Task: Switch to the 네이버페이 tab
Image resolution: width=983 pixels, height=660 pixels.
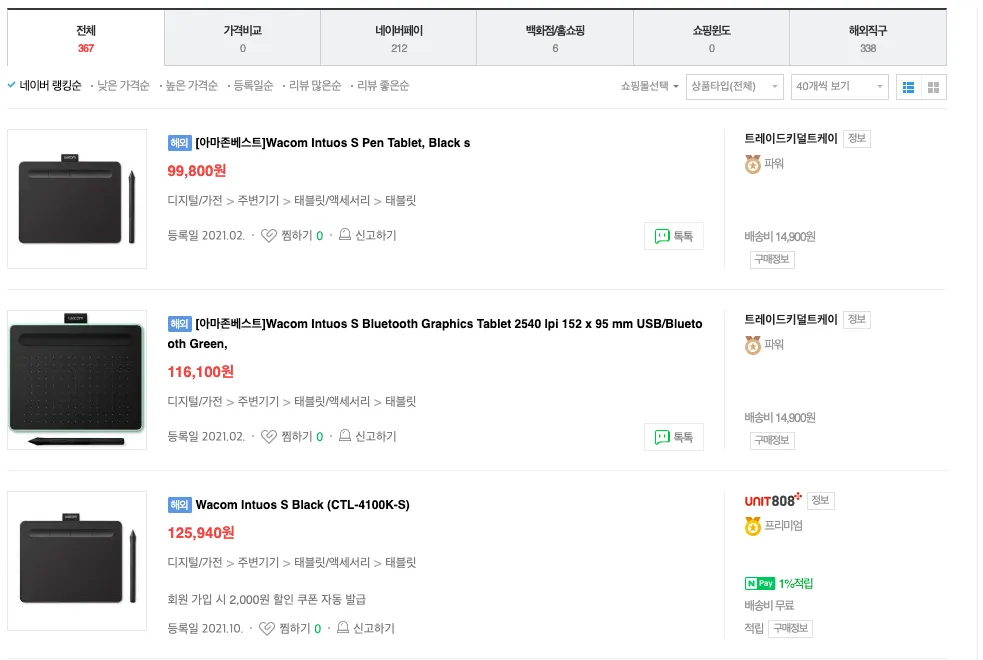Action: pos(399,38)
